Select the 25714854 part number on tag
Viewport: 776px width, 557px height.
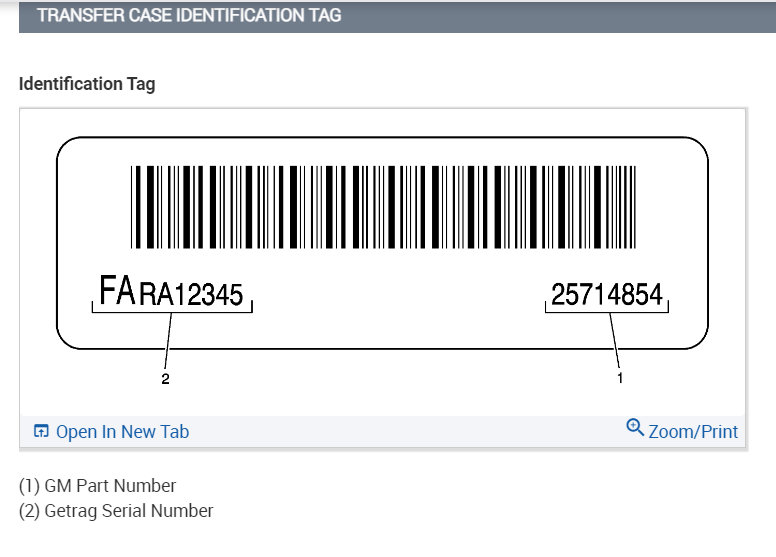tap(607, 294)
